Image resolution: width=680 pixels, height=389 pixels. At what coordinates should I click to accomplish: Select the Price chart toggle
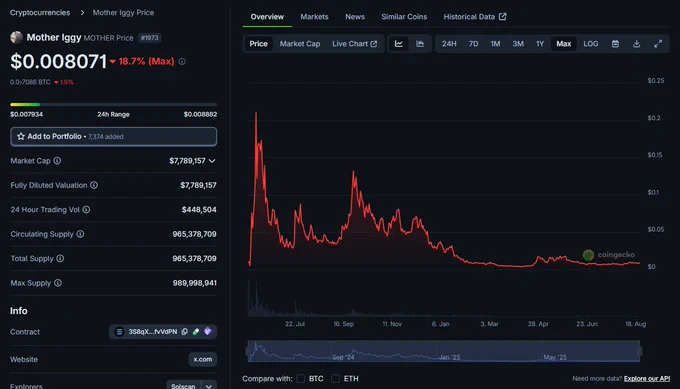(x=258, y=44)
